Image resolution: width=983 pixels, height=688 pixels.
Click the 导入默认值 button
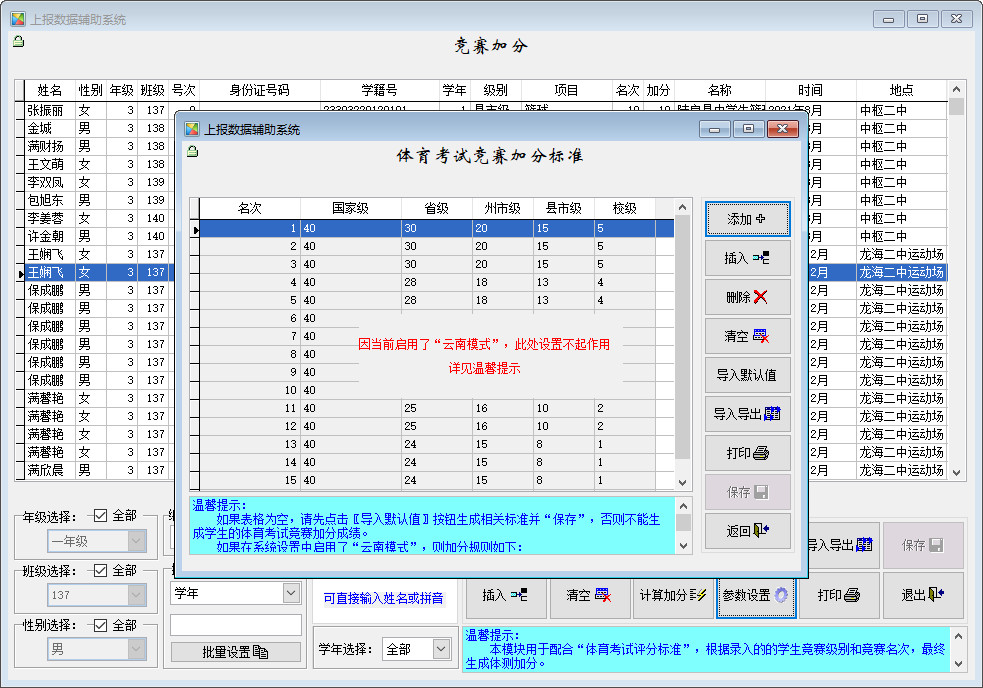[x=747, y=375]
